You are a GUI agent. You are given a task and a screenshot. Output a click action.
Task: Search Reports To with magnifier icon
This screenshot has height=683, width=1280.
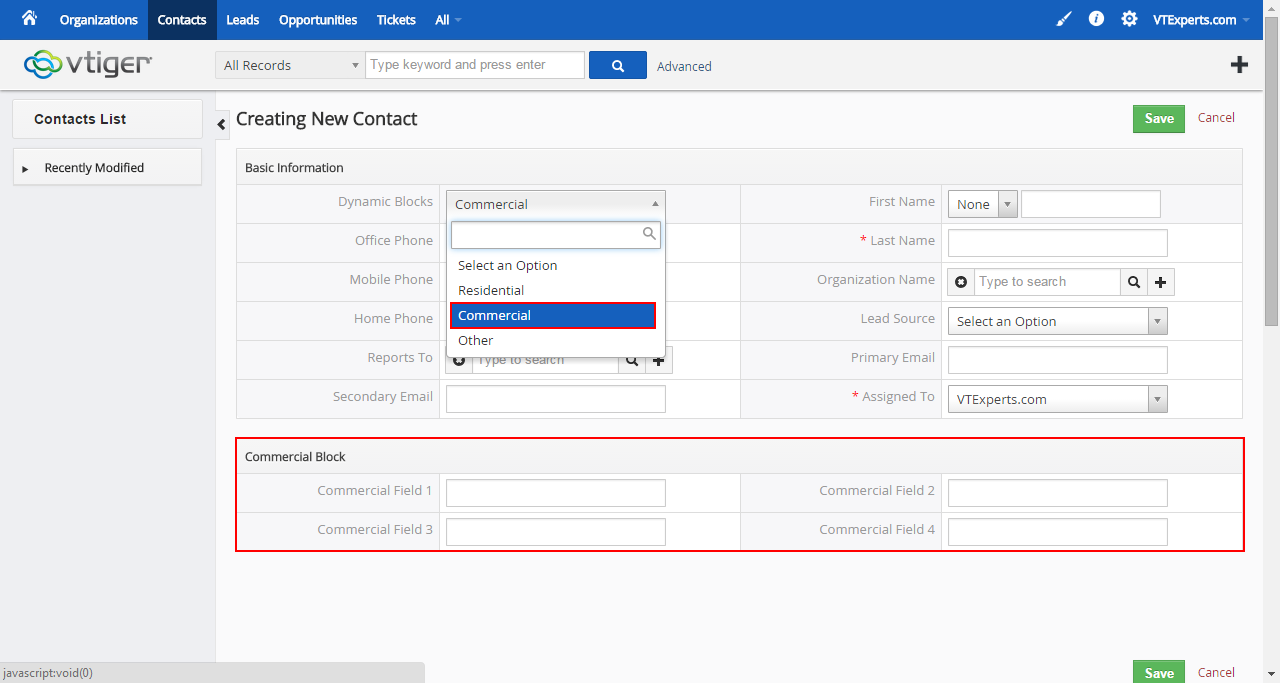(x=632, y=362)
